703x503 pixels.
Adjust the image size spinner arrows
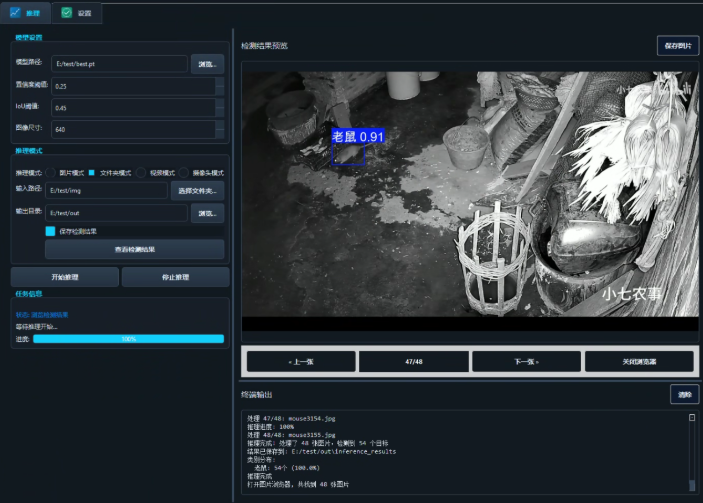click(x=220, y=129)
